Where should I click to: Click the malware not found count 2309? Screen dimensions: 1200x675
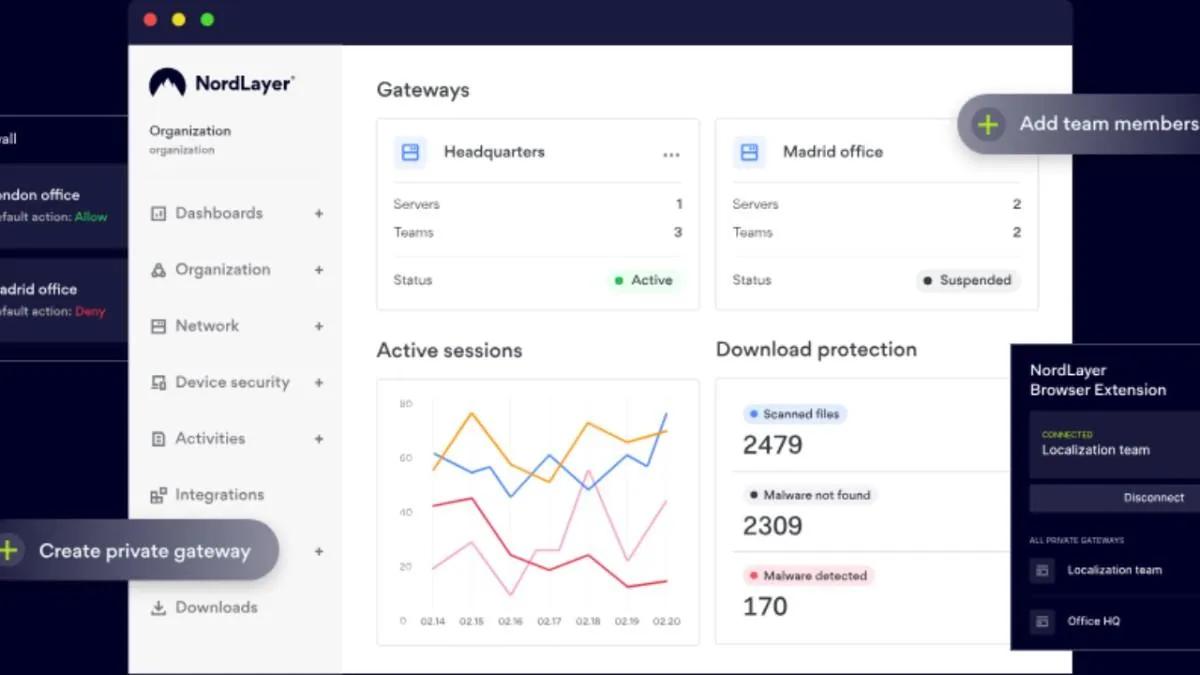coord(772,526)
